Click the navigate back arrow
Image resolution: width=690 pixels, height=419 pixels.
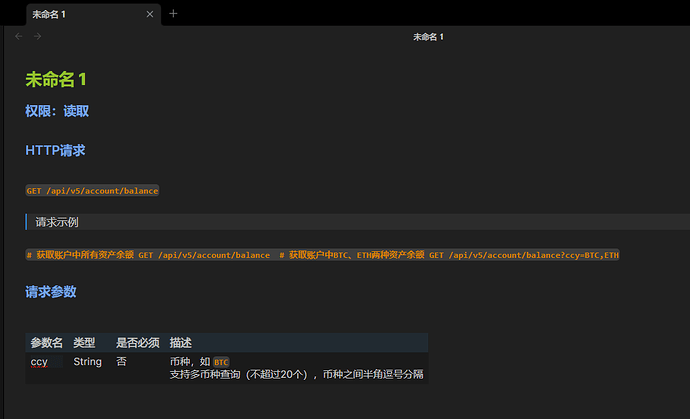19,36
